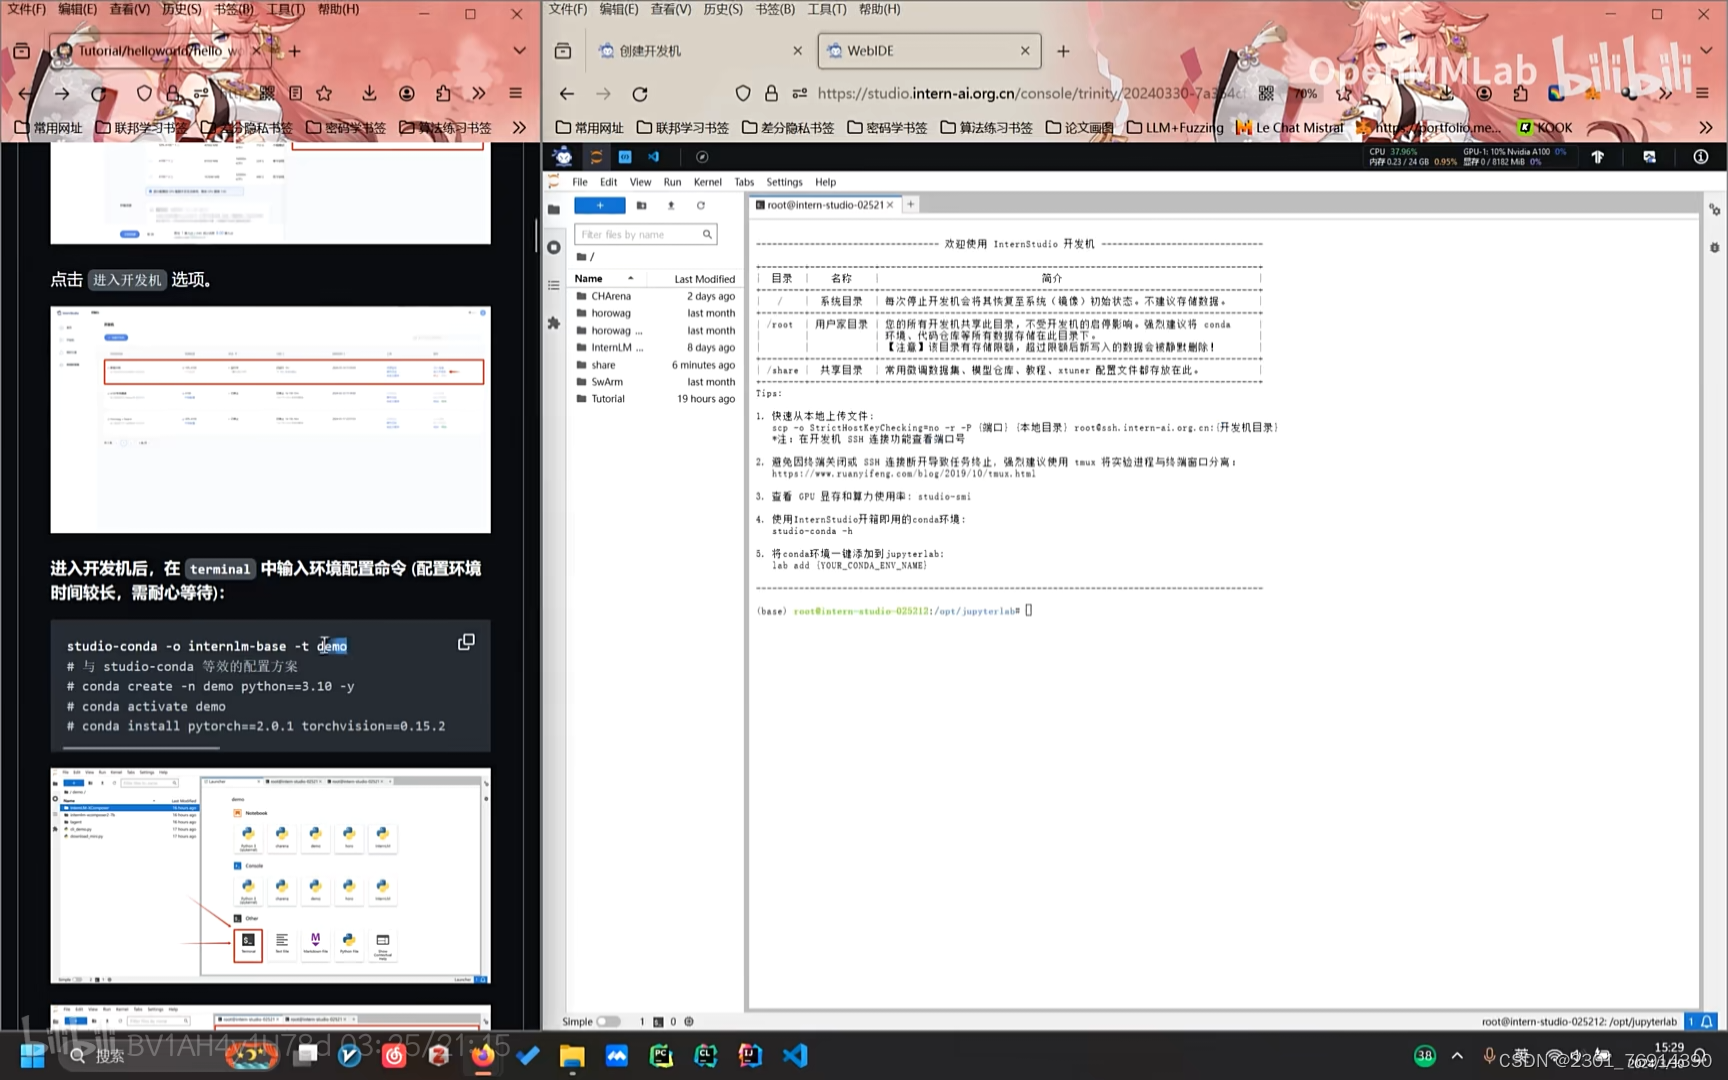This screenshot has height=1080, width=1728.
Task: Expand more bookmarks in left Firefox window
Action: pyautogui.click(x=519, y=127)
